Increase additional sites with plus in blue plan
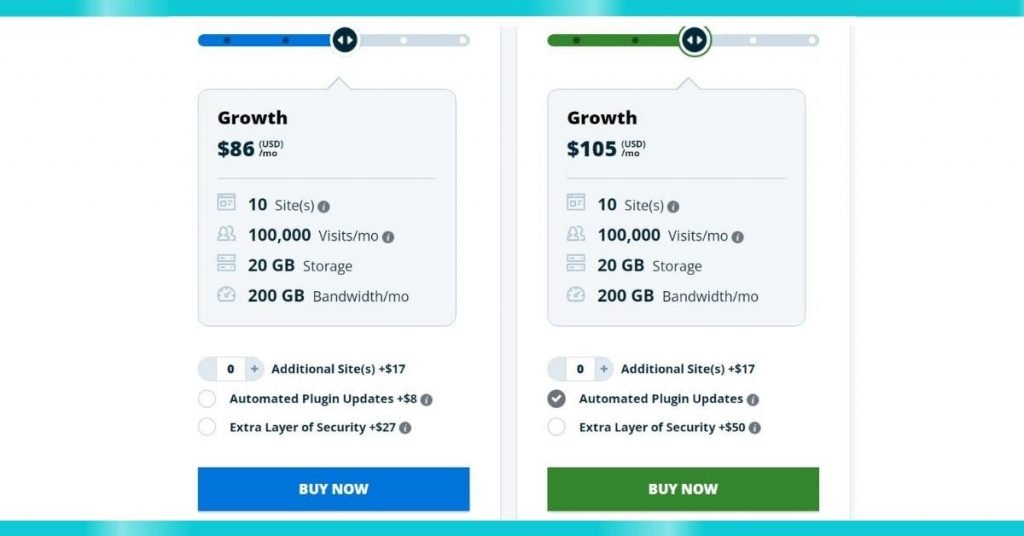This screenshot has height=536, width=1024. coord(254,369)
